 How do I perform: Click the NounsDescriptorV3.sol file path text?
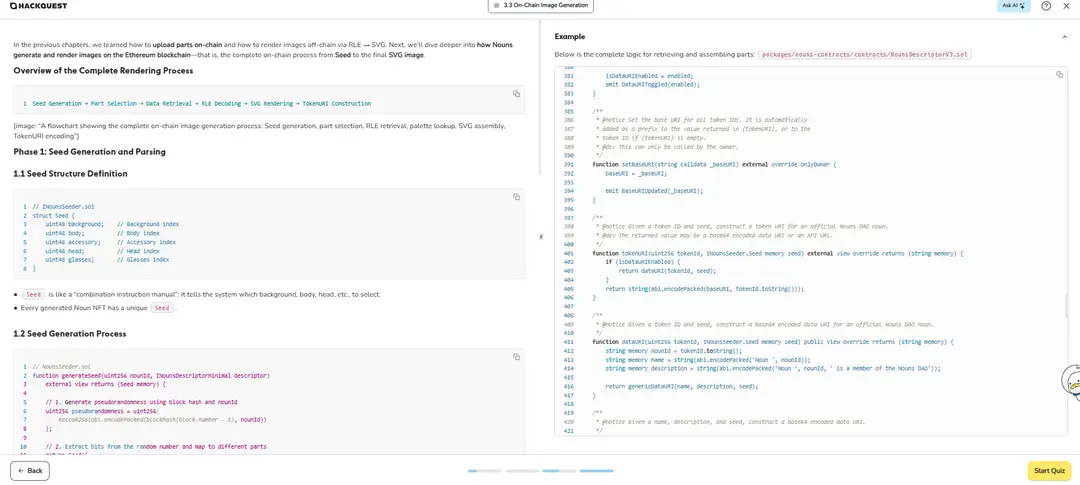click(x=863, y=54)
